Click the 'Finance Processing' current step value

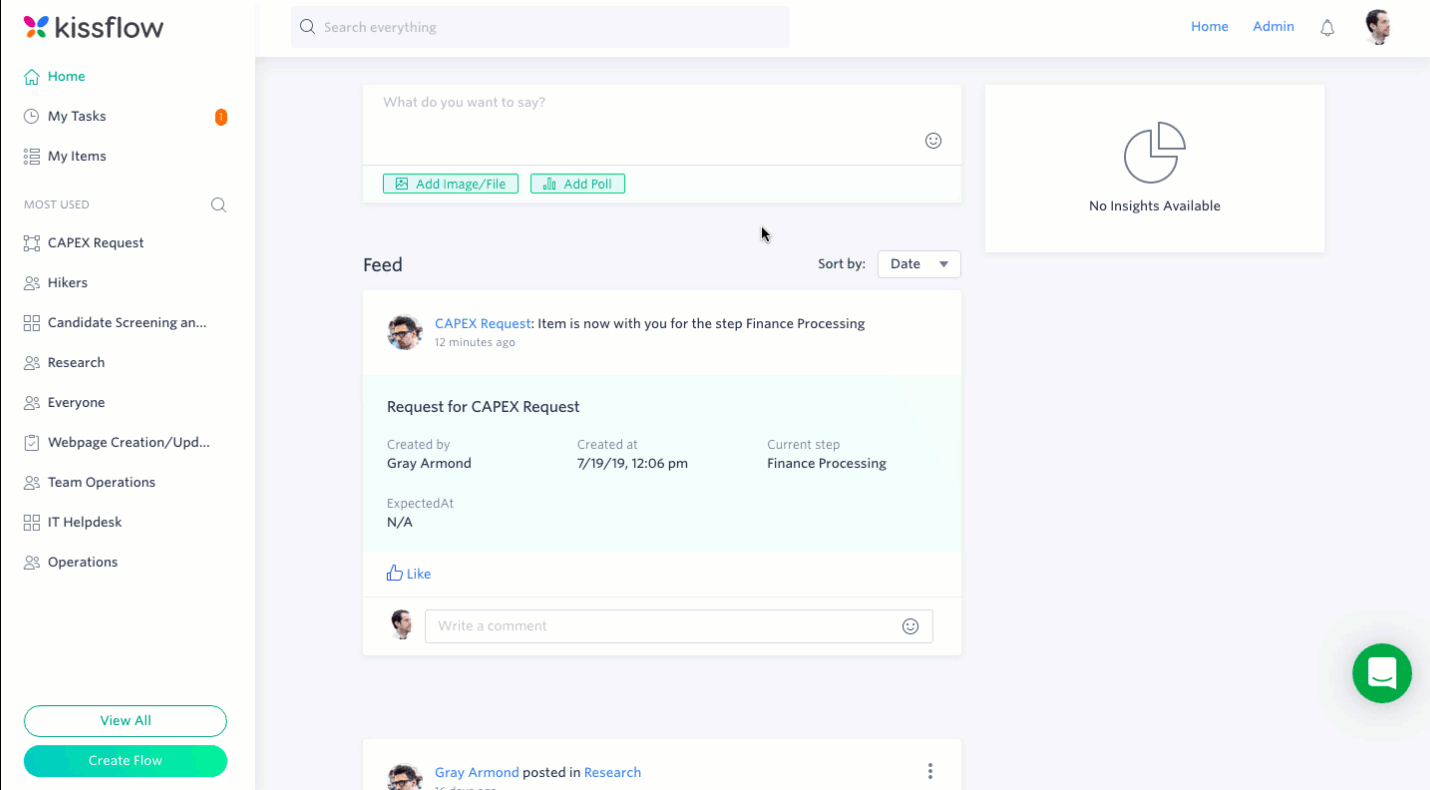coord(826,464)
